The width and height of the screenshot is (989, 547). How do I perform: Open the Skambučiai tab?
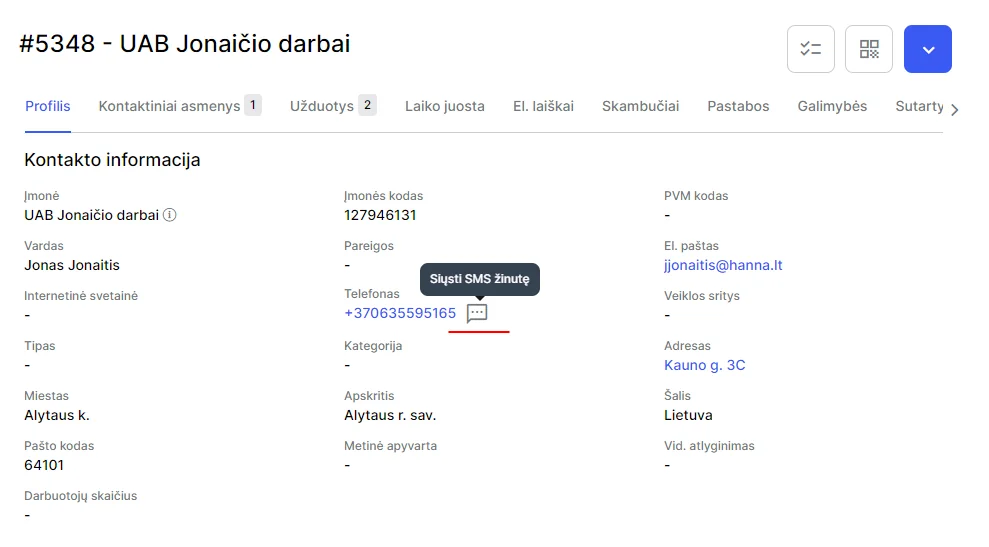[x=640, y=106]
